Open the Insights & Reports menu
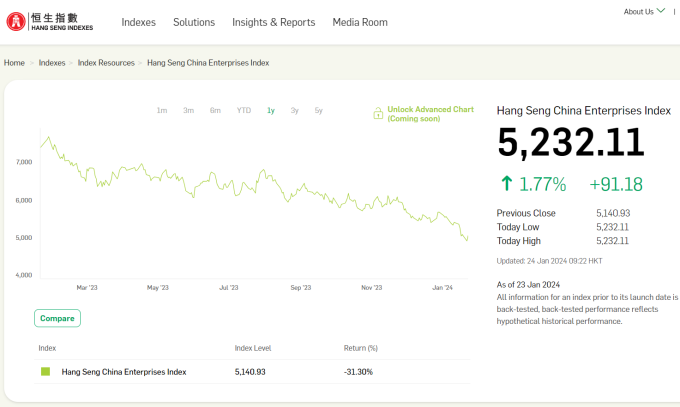Viewport: 680px width, 407px height. (x=274, y=22)
